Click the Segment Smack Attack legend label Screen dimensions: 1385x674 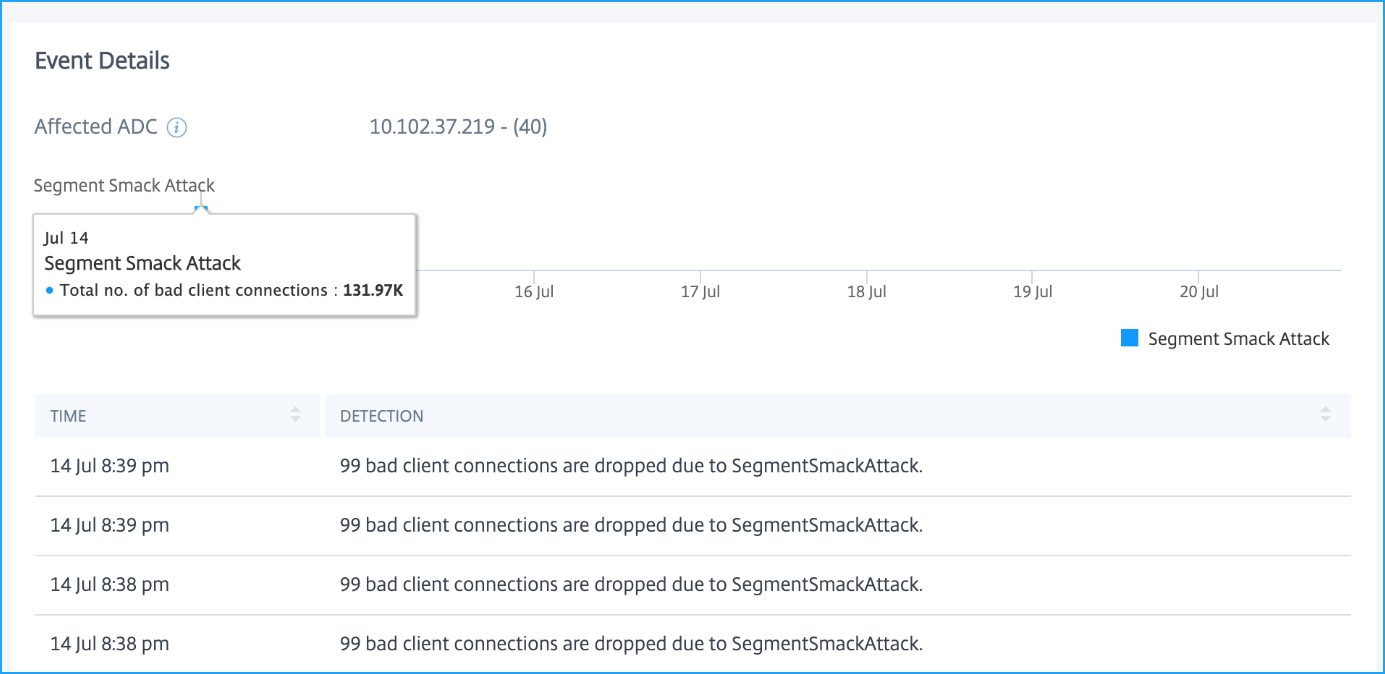point(1239,339)
